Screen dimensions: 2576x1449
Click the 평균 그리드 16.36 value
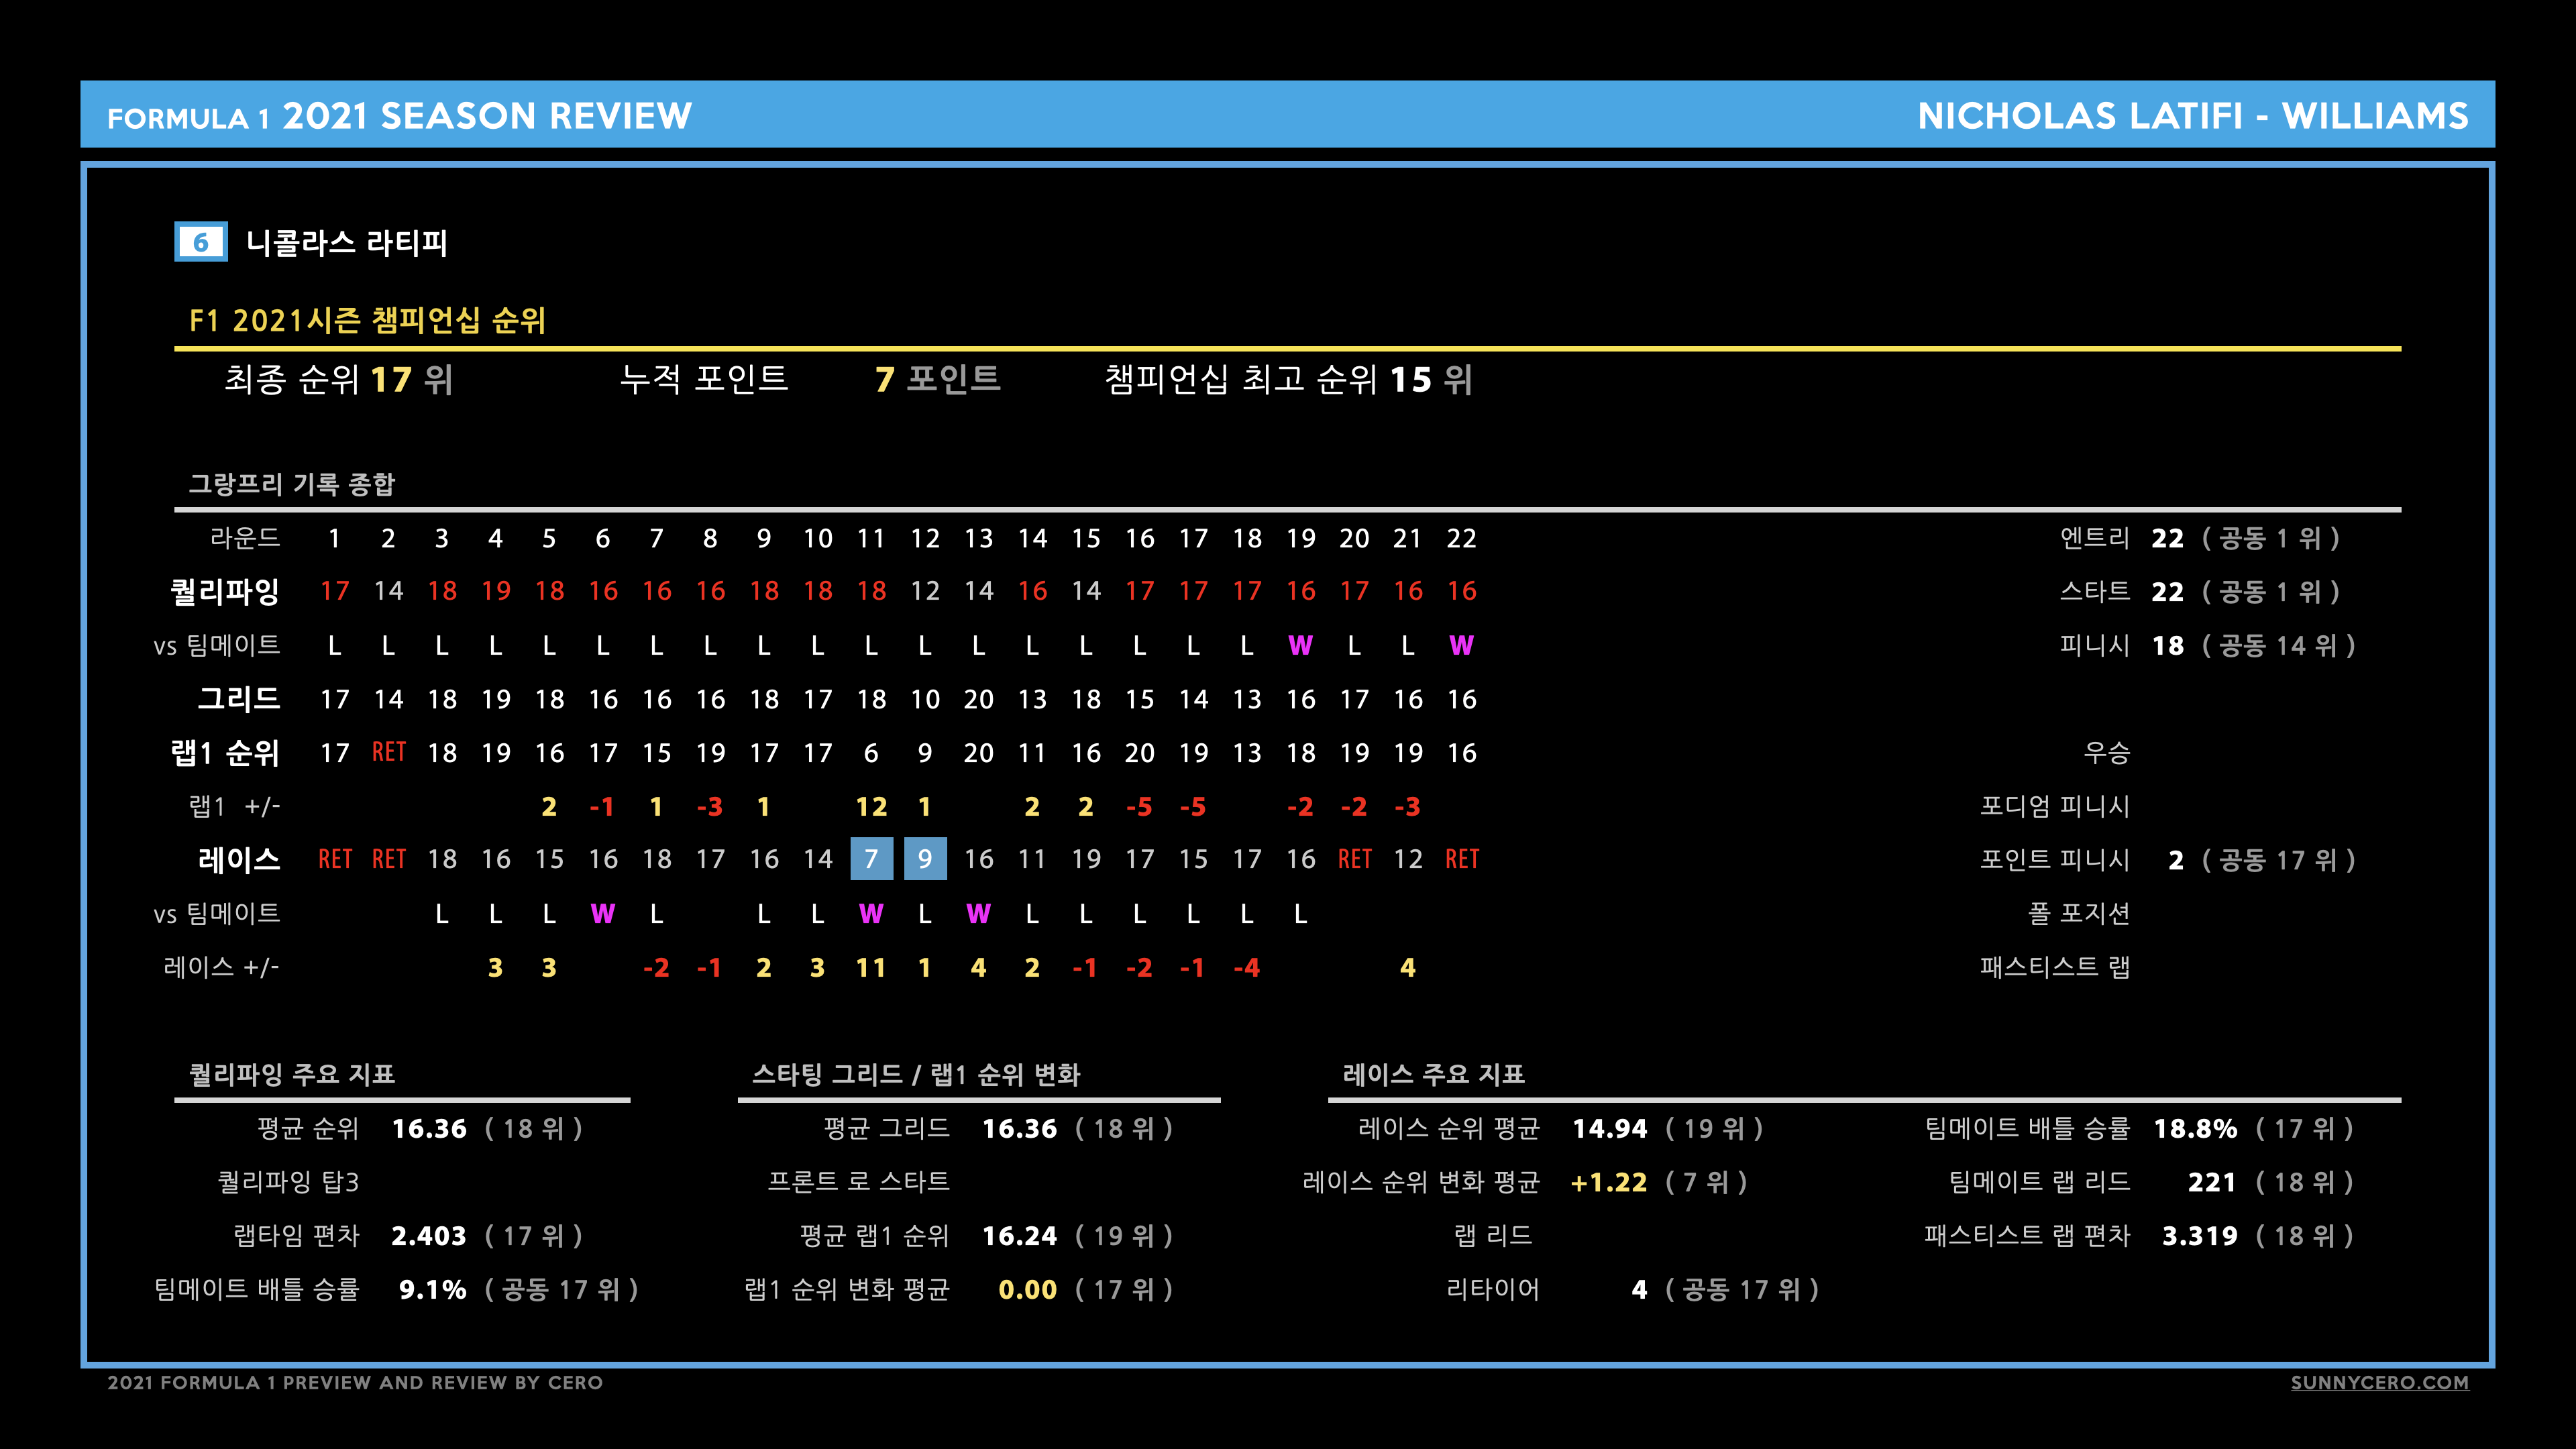coord(1019,1128)
